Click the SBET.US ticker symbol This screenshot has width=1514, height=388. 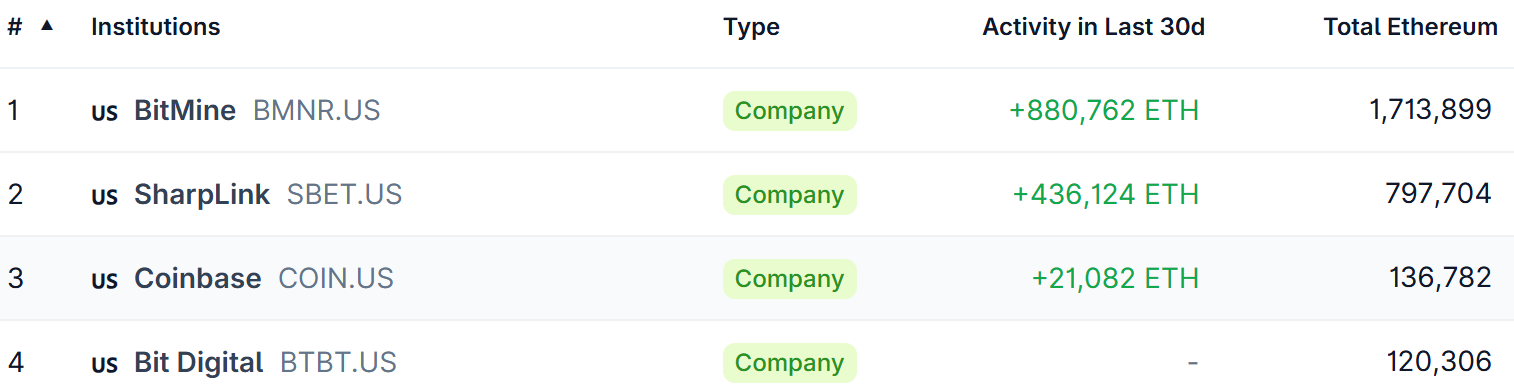click(x=344, y=194)
